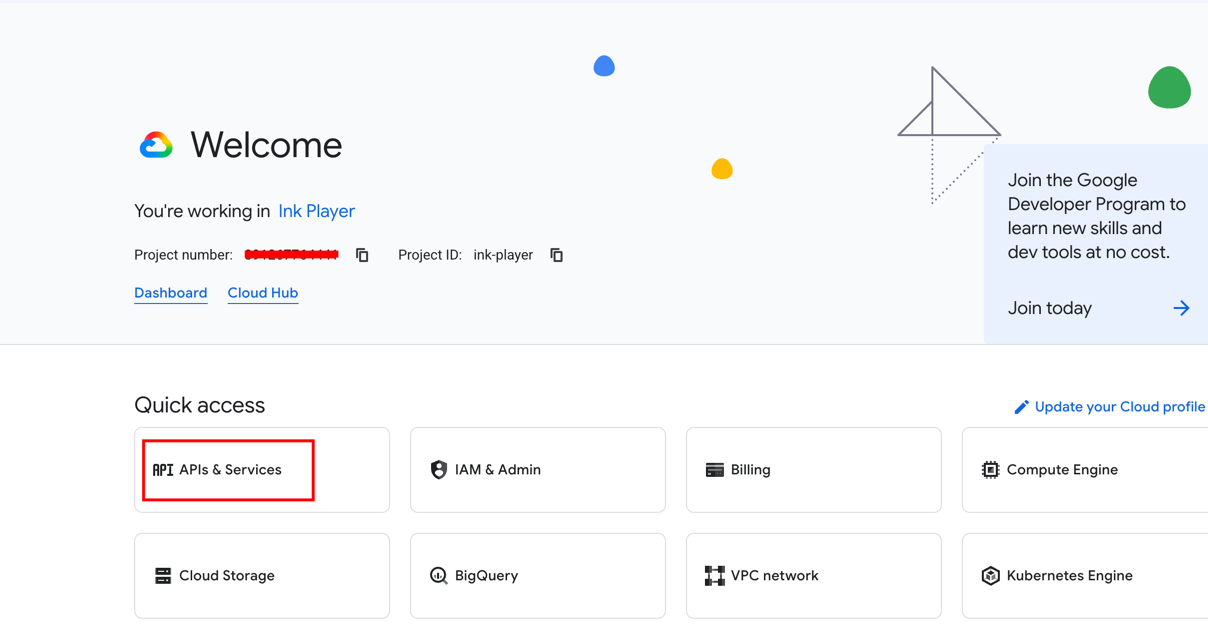The height and width of the screenshot is (632, 1208).
Task: Go to Cloud Hub
Action: [x=263, y=293]
